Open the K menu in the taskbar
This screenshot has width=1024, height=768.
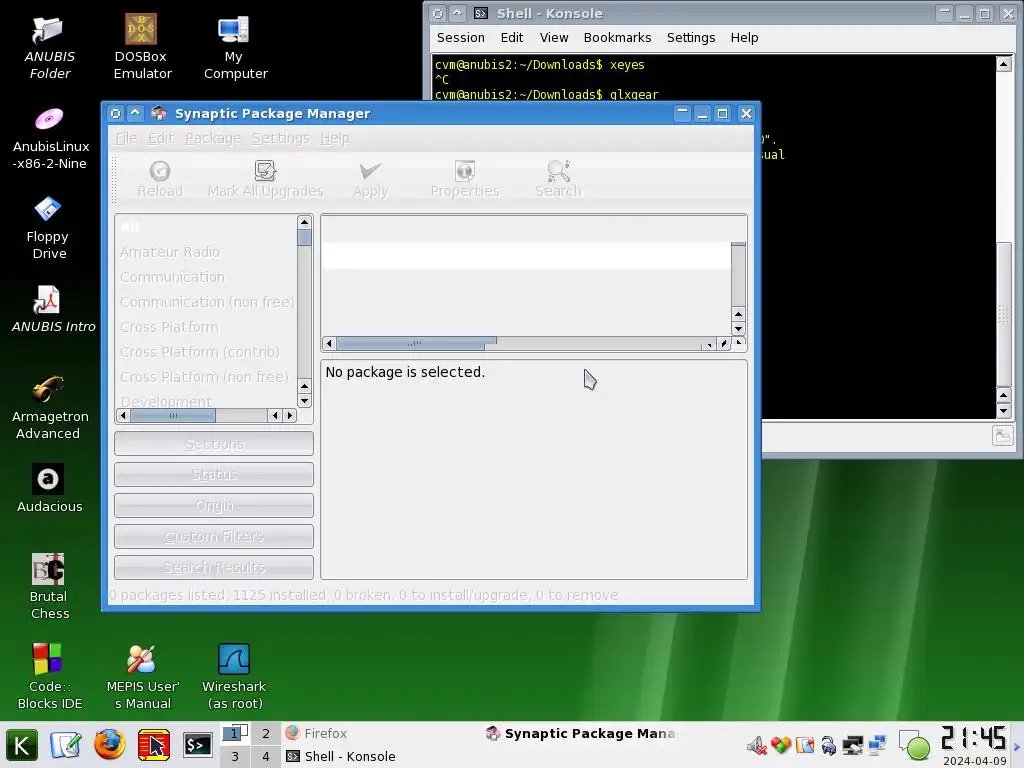click(x=22, y=745)
